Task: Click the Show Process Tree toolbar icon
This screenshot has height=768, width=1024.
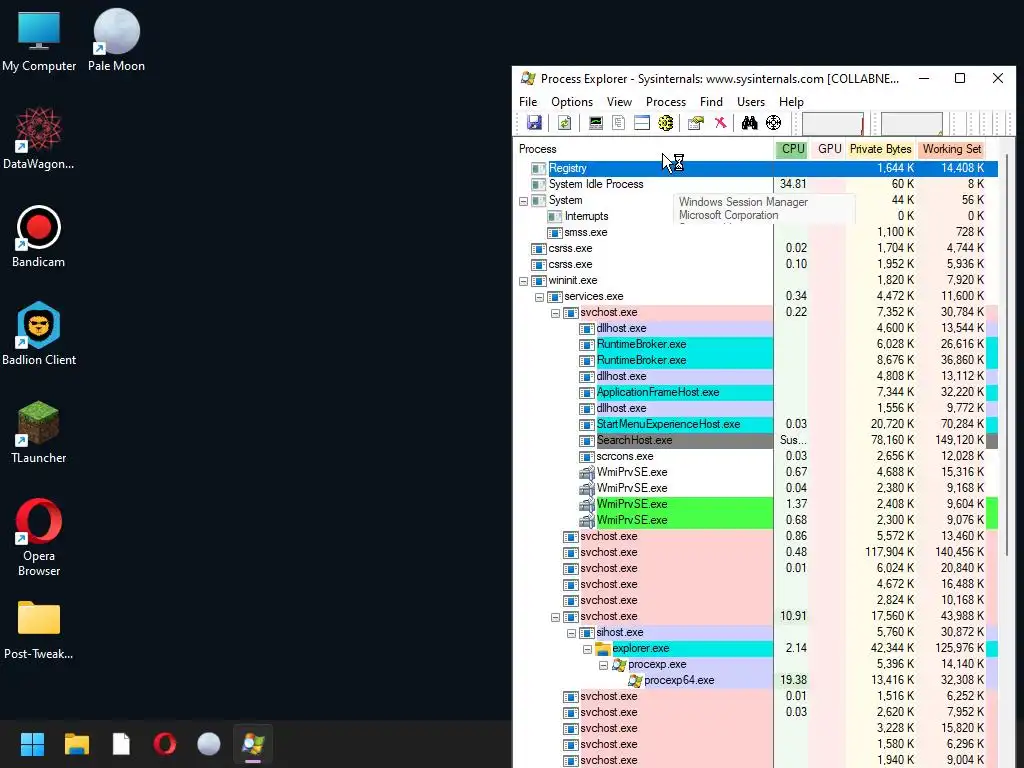Action: click(618, 123)
